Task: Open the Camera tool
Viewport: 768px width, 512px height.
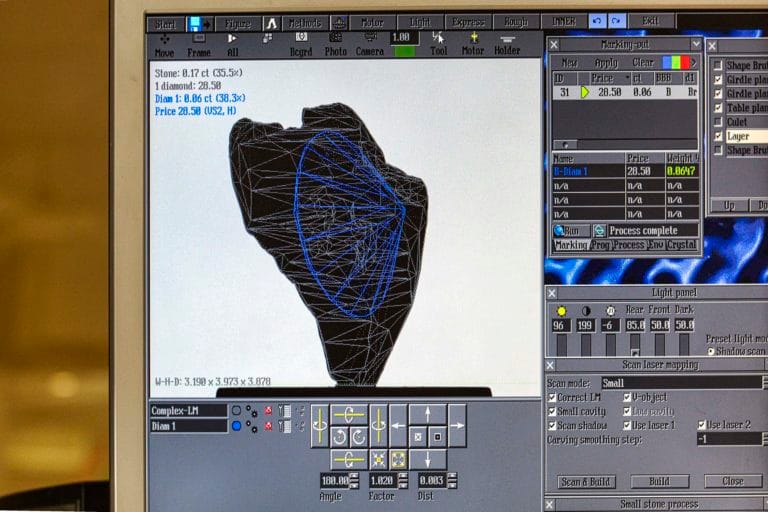Action: 370,44
